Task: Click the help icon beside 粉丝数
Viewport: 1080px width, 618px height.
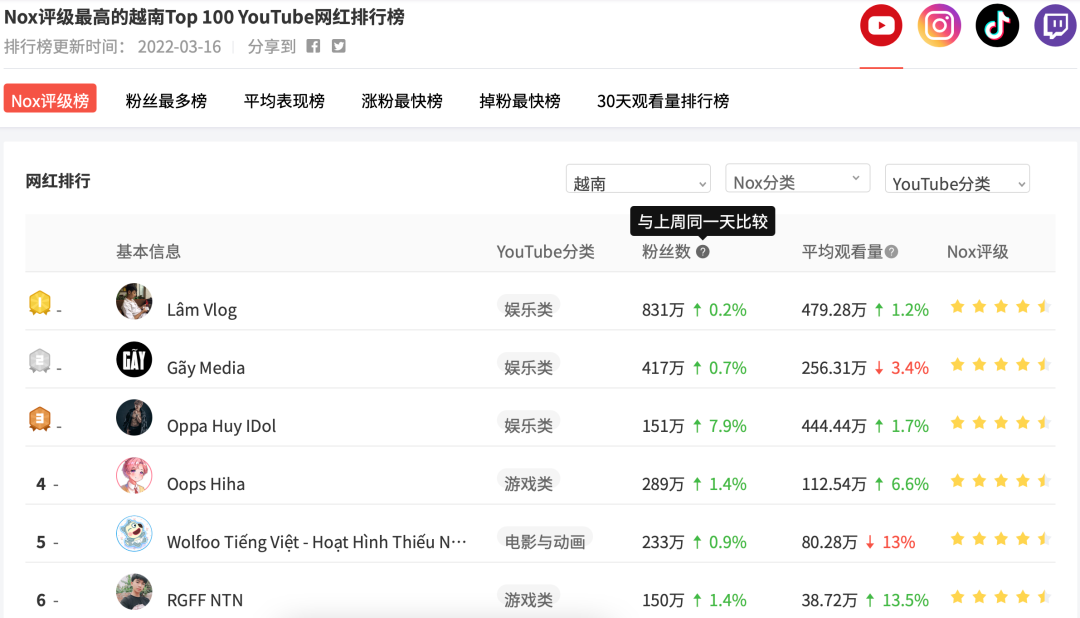Action: click(x=703, y=251)
